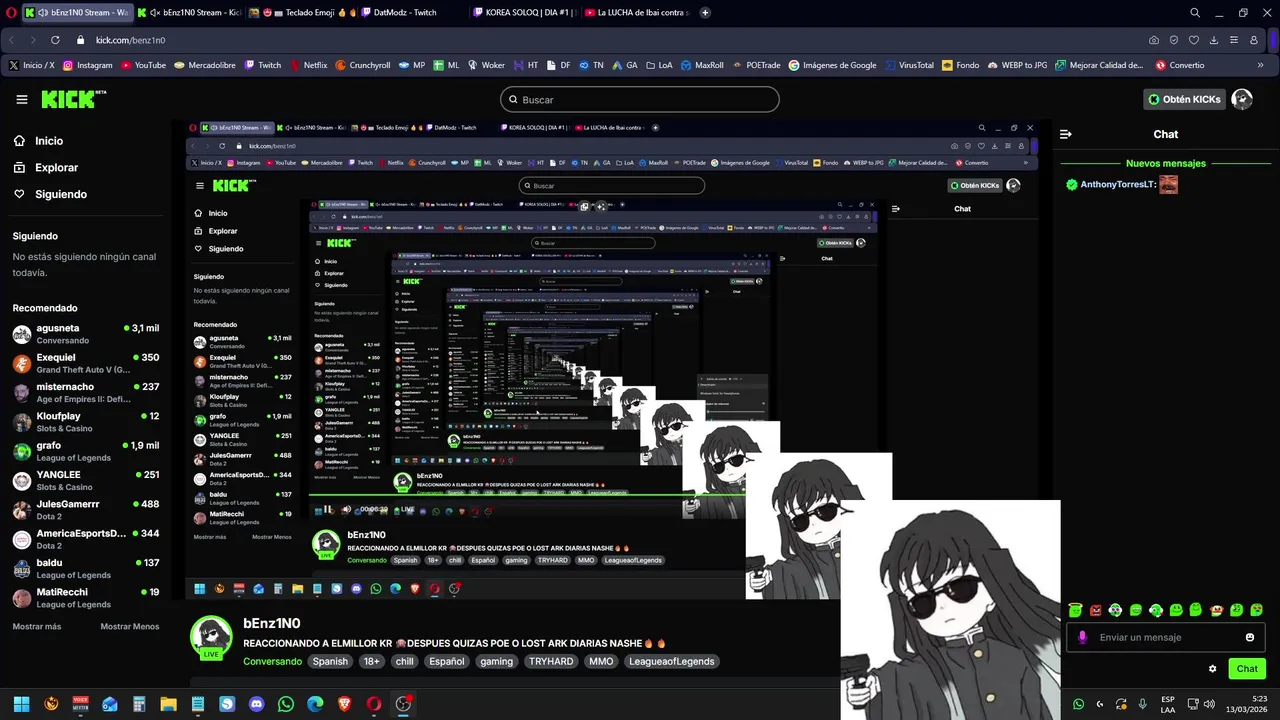The image size is (1280, 720).
Task: Click bEnz1N0 streamer avatar with LIVE badge
Action: coord(211,637)
